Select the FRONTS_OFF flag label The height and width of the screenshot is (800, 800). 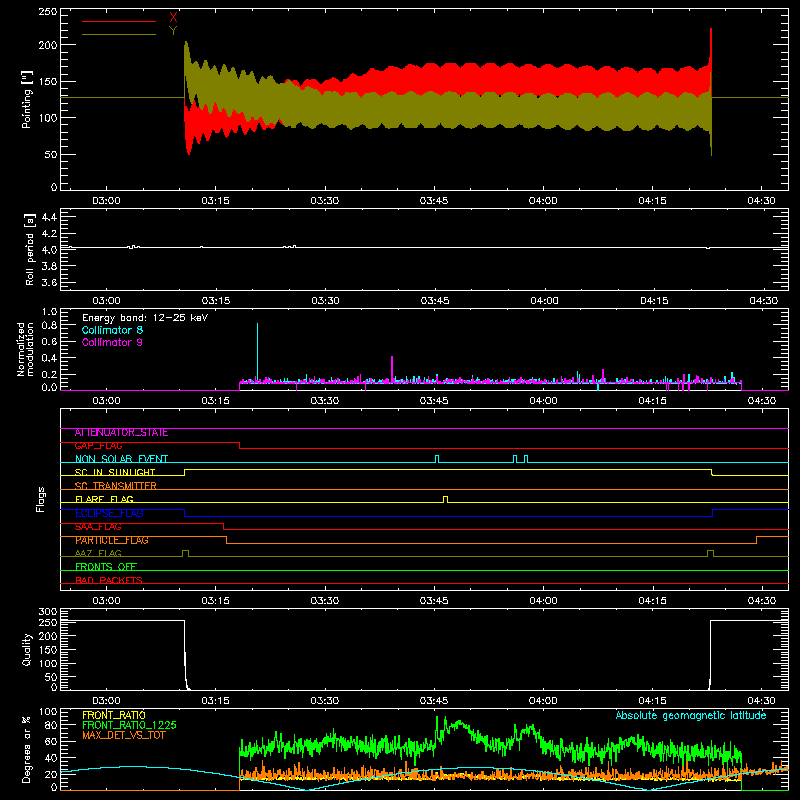(106, 567)
